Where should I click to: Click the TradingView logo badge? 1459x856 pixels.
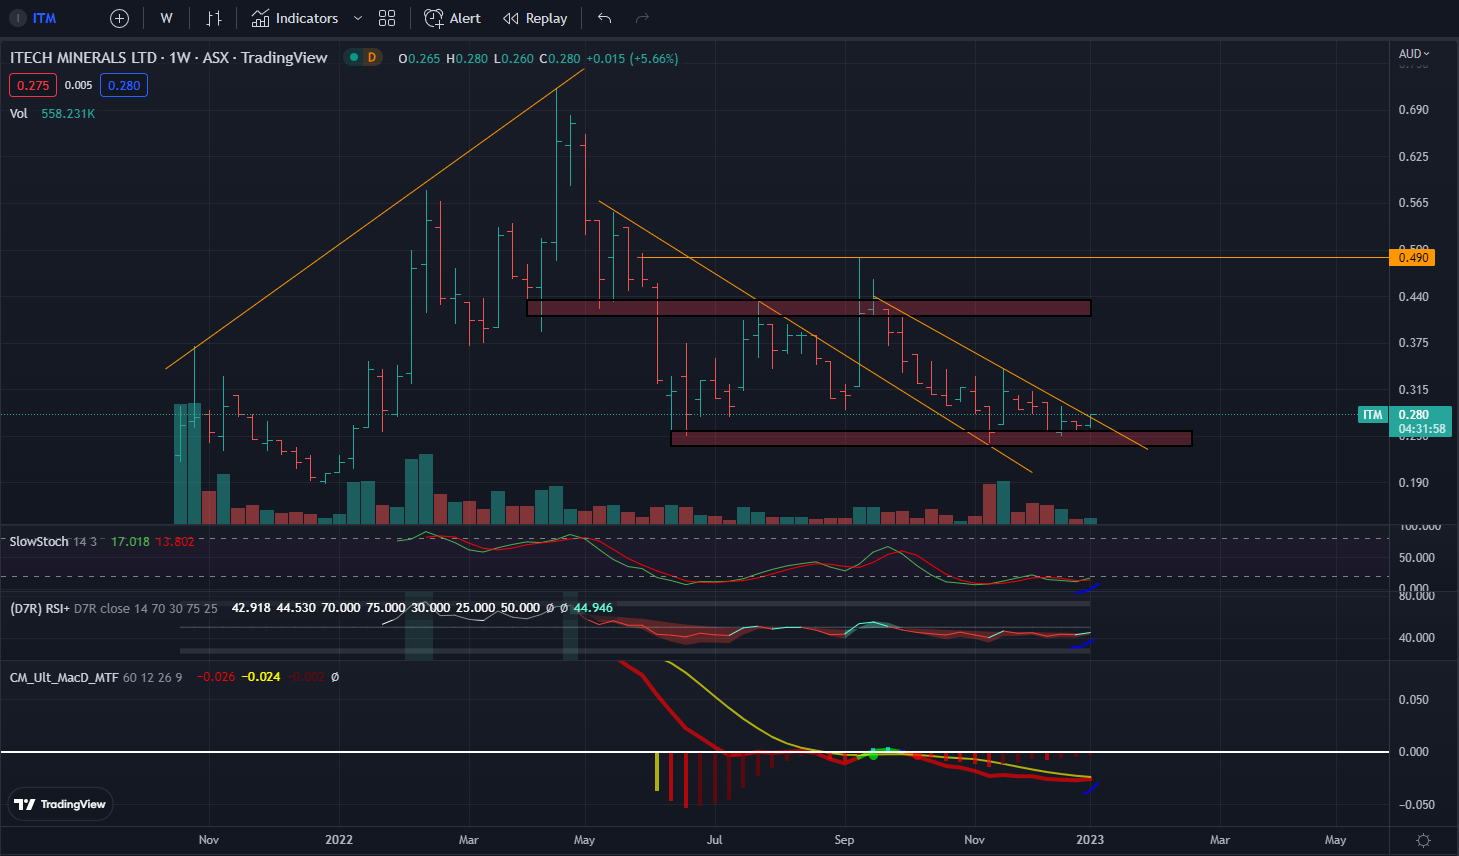click(x=60, y=804)
